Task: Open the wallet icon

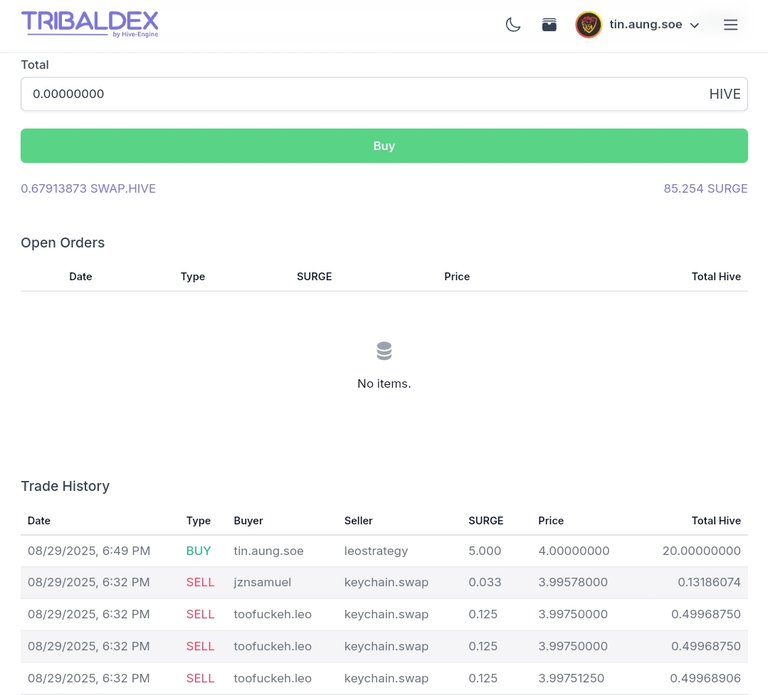Action: click(x=549, y=24)
